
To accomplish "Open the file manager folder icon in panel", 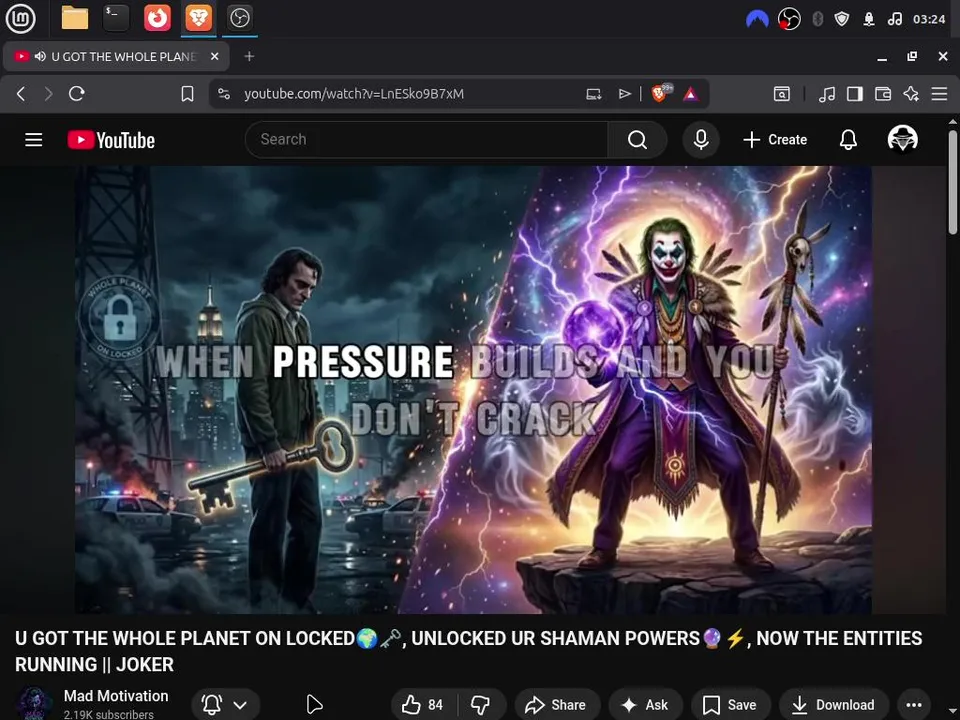I will point(75,18).
